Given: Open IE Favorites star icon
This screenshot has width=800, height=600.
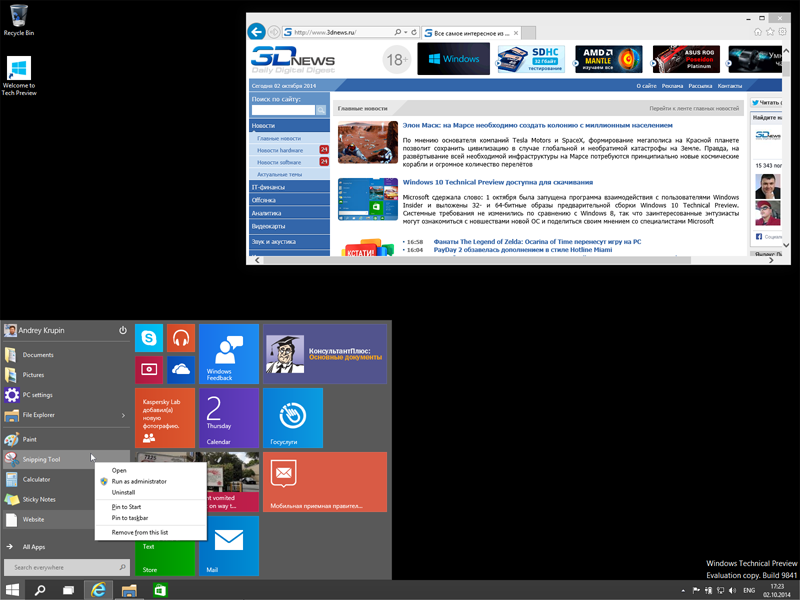Looking at the screenshot, I should click(770, 32).
